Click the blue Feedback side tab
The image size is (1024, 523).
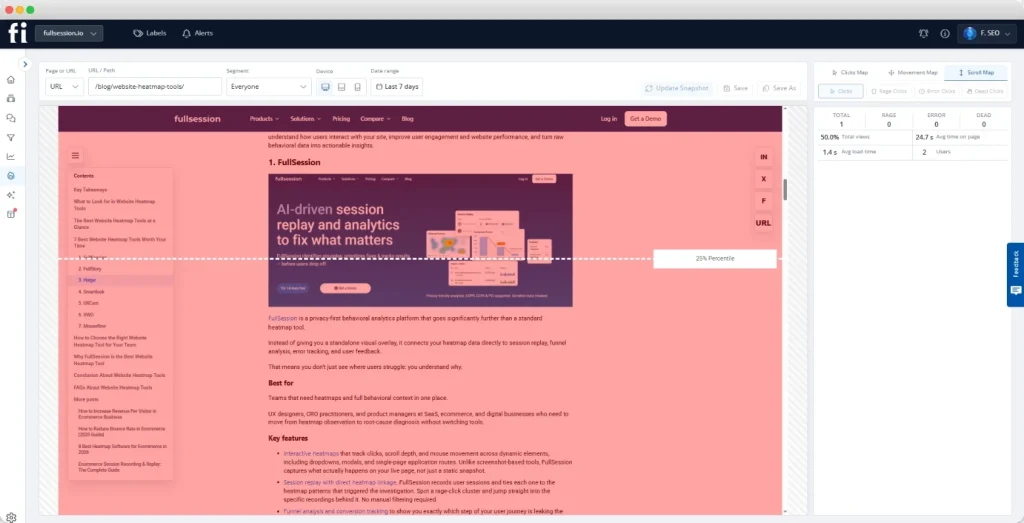point(1016,274)
